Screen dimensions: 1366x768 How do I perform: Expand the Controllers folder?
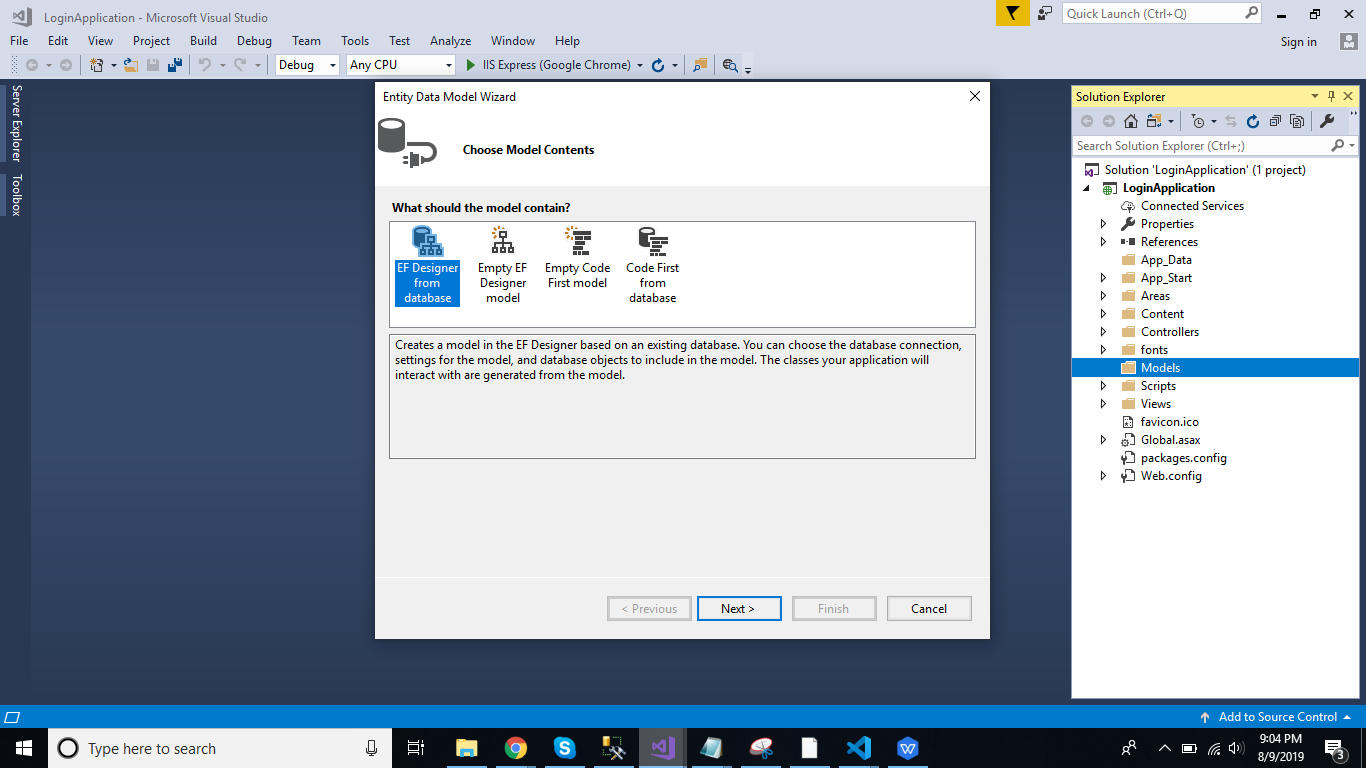(1104, 332)
